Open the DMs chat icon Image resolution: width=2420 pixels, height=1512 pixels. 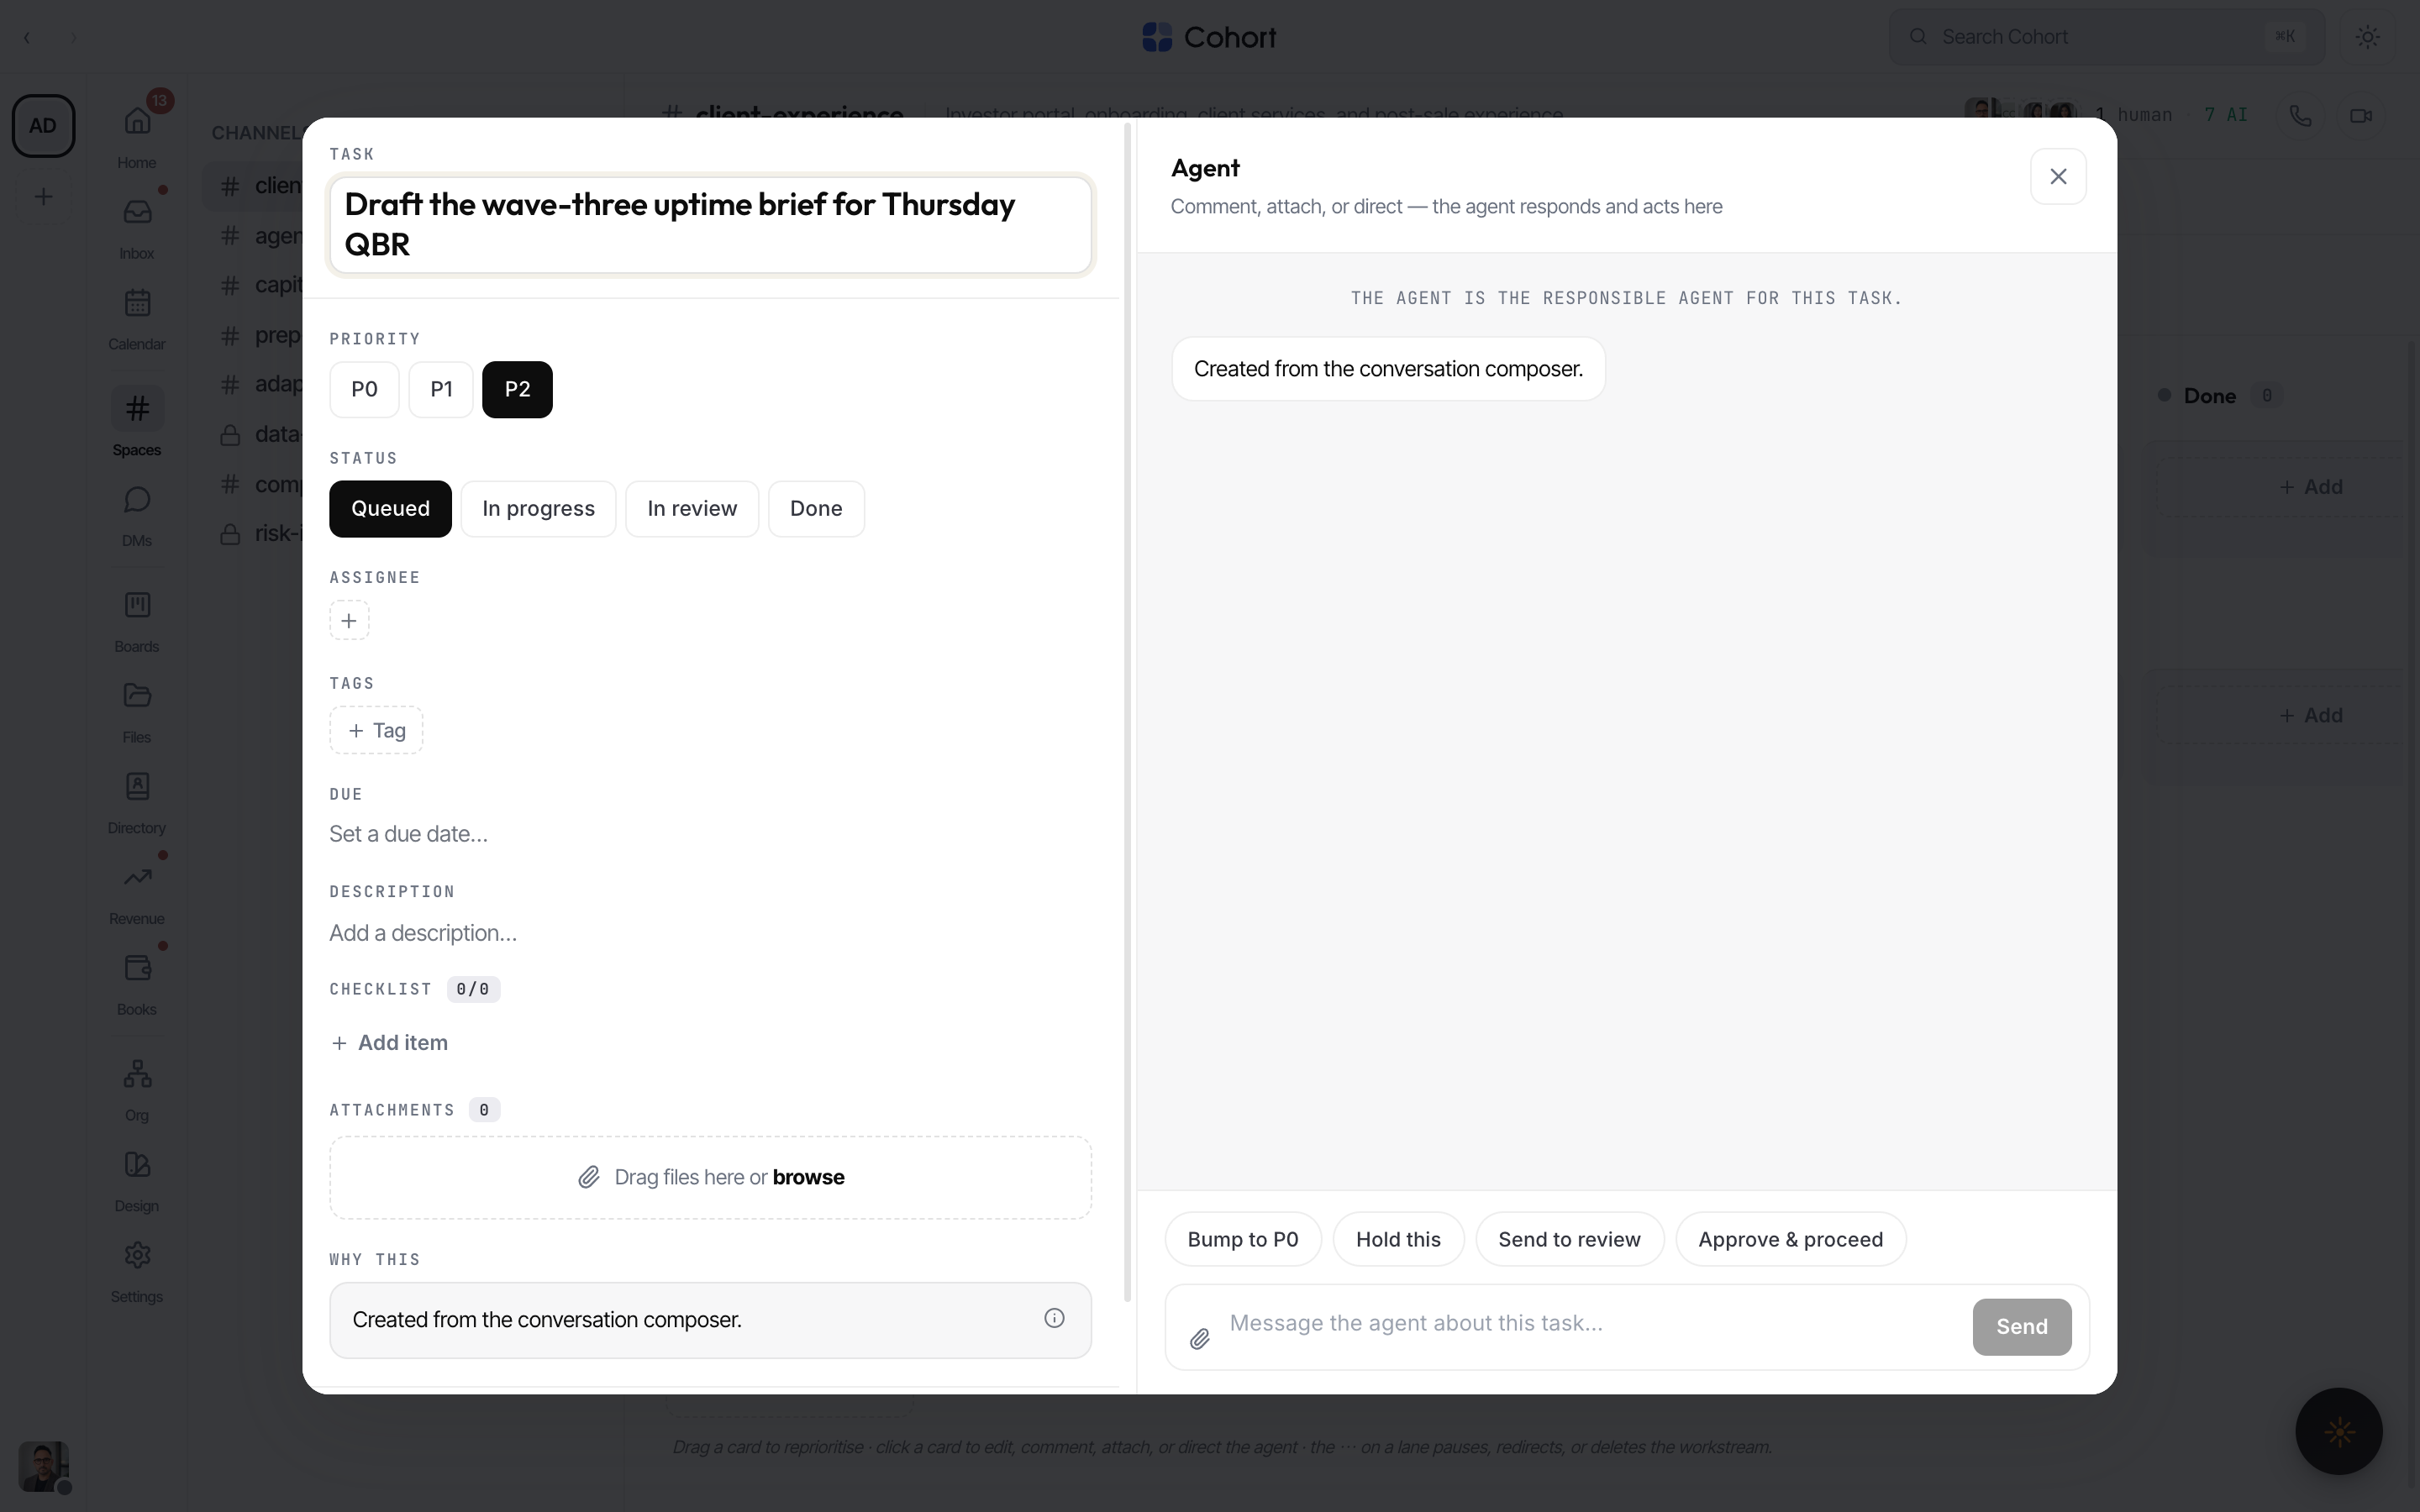(x=137, y=500)
